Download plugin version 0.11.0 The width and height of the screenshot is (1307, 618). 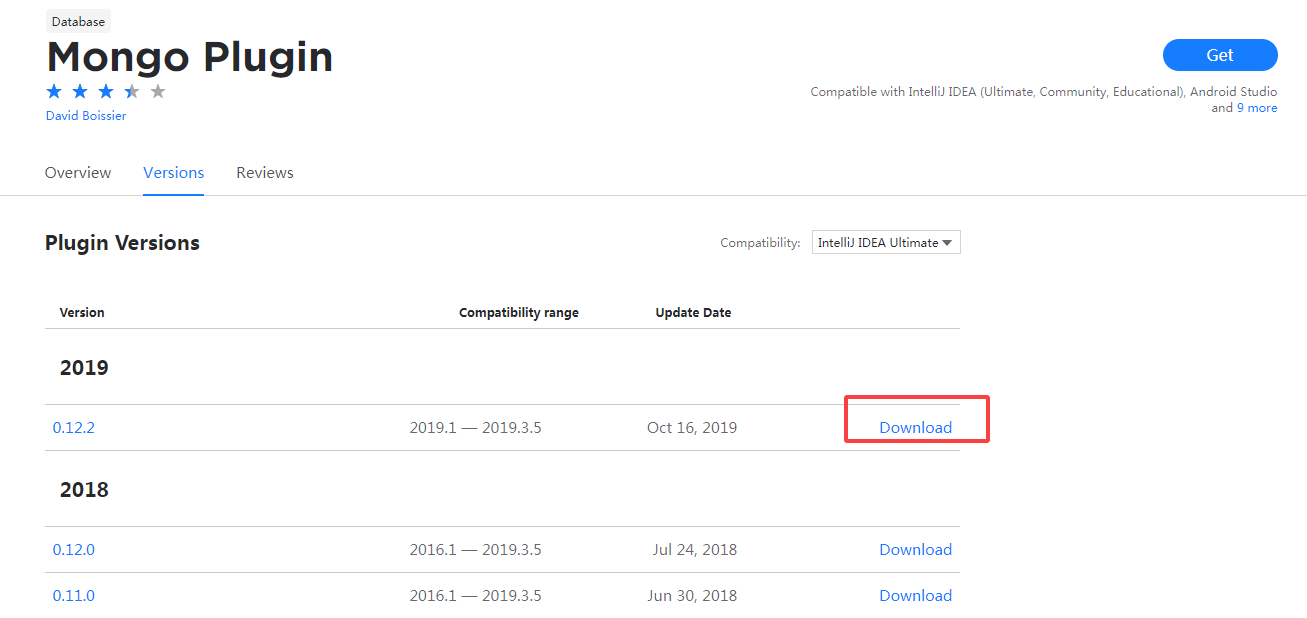pos(915,595)
